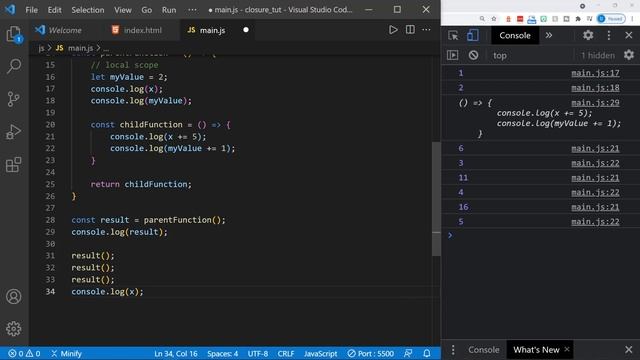Open the View menu
This screenshot has height=360, width=640.
pos(122,10)
